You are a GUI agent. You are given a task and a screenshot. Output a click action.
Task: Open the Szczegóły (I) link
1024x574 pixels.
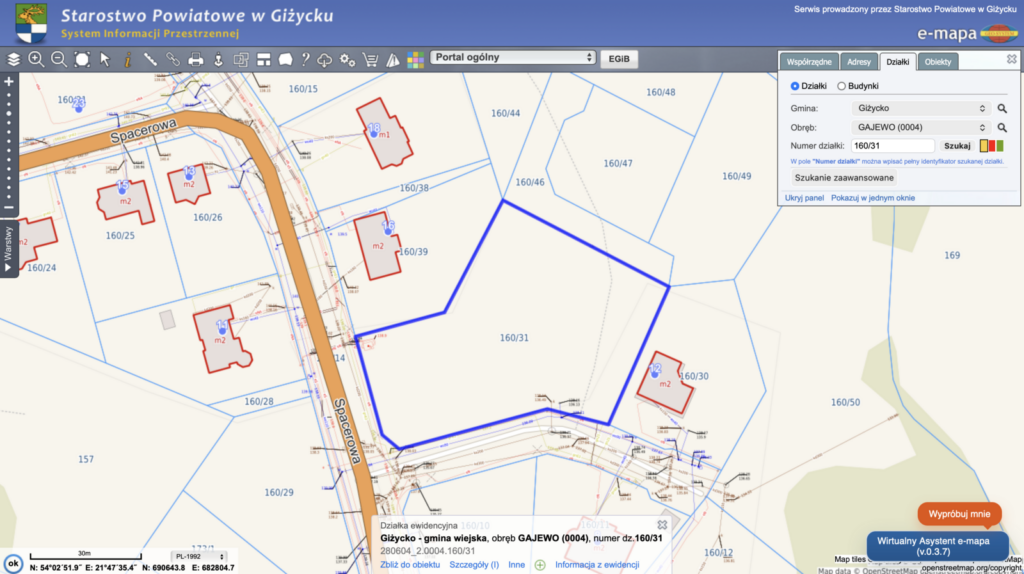click(473, 565)
